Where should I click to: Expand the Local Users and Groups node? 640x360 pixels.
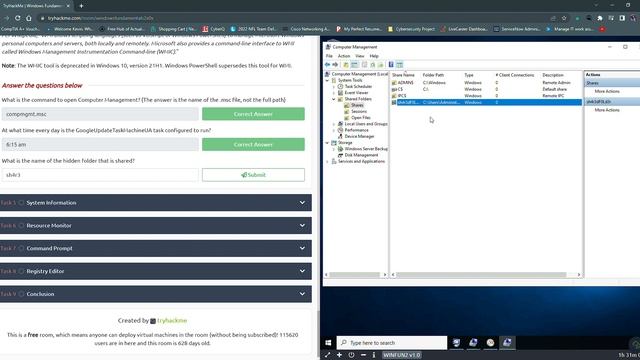334,124
